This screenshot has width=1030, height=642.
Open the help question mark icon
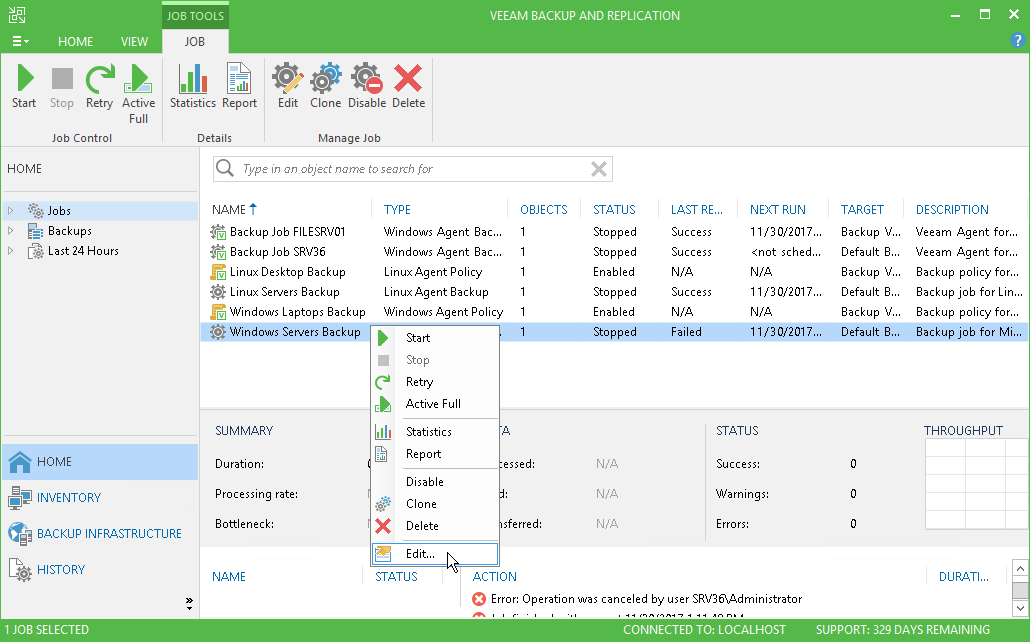[1018, 40]
